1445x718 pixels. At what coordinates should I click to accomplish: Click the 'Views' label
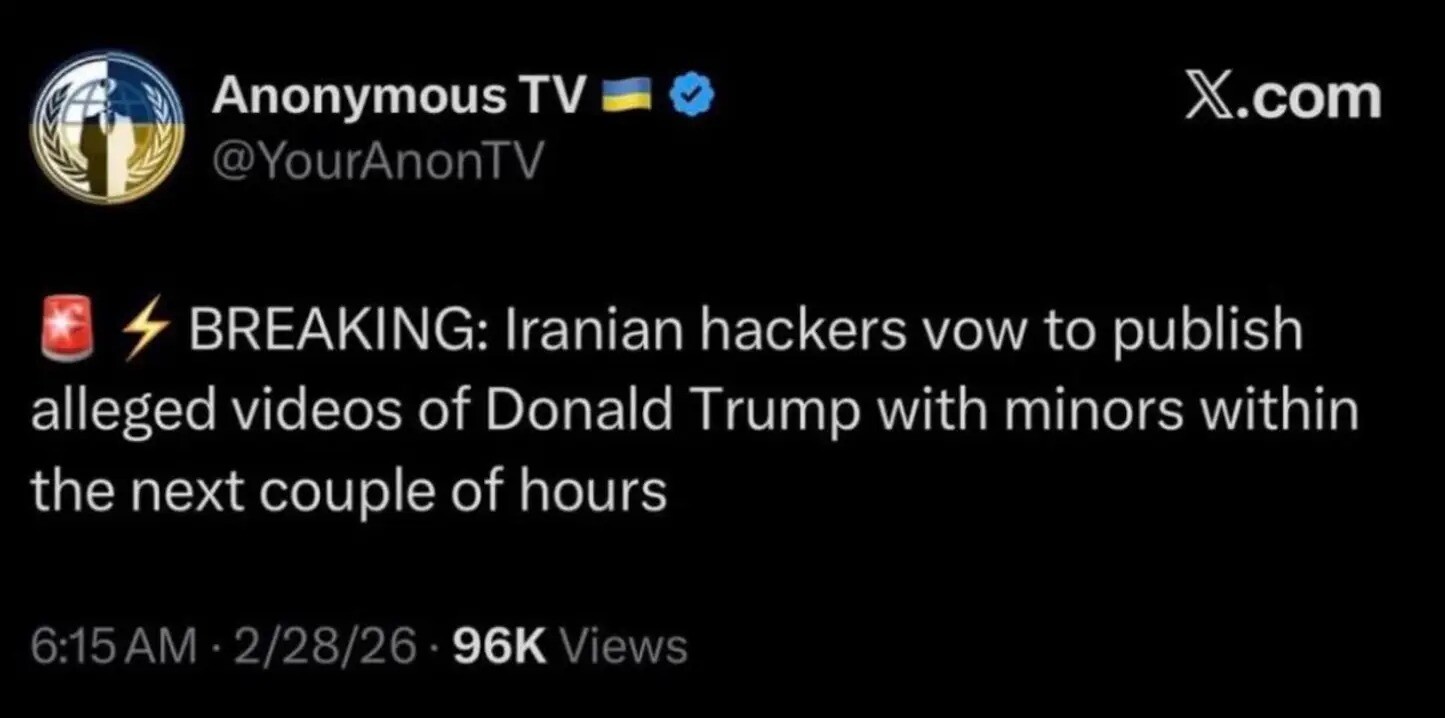pyautogui.click(x=626, y=646)
